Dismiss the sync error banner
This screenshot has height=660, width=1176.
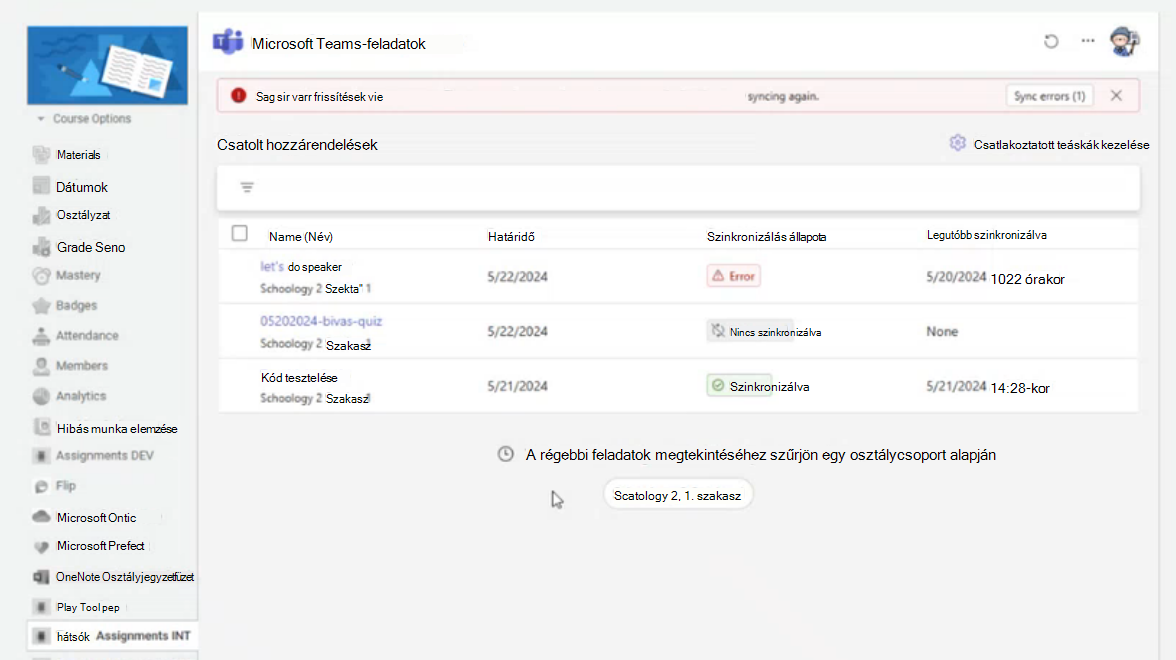[x=1116, y=95]
